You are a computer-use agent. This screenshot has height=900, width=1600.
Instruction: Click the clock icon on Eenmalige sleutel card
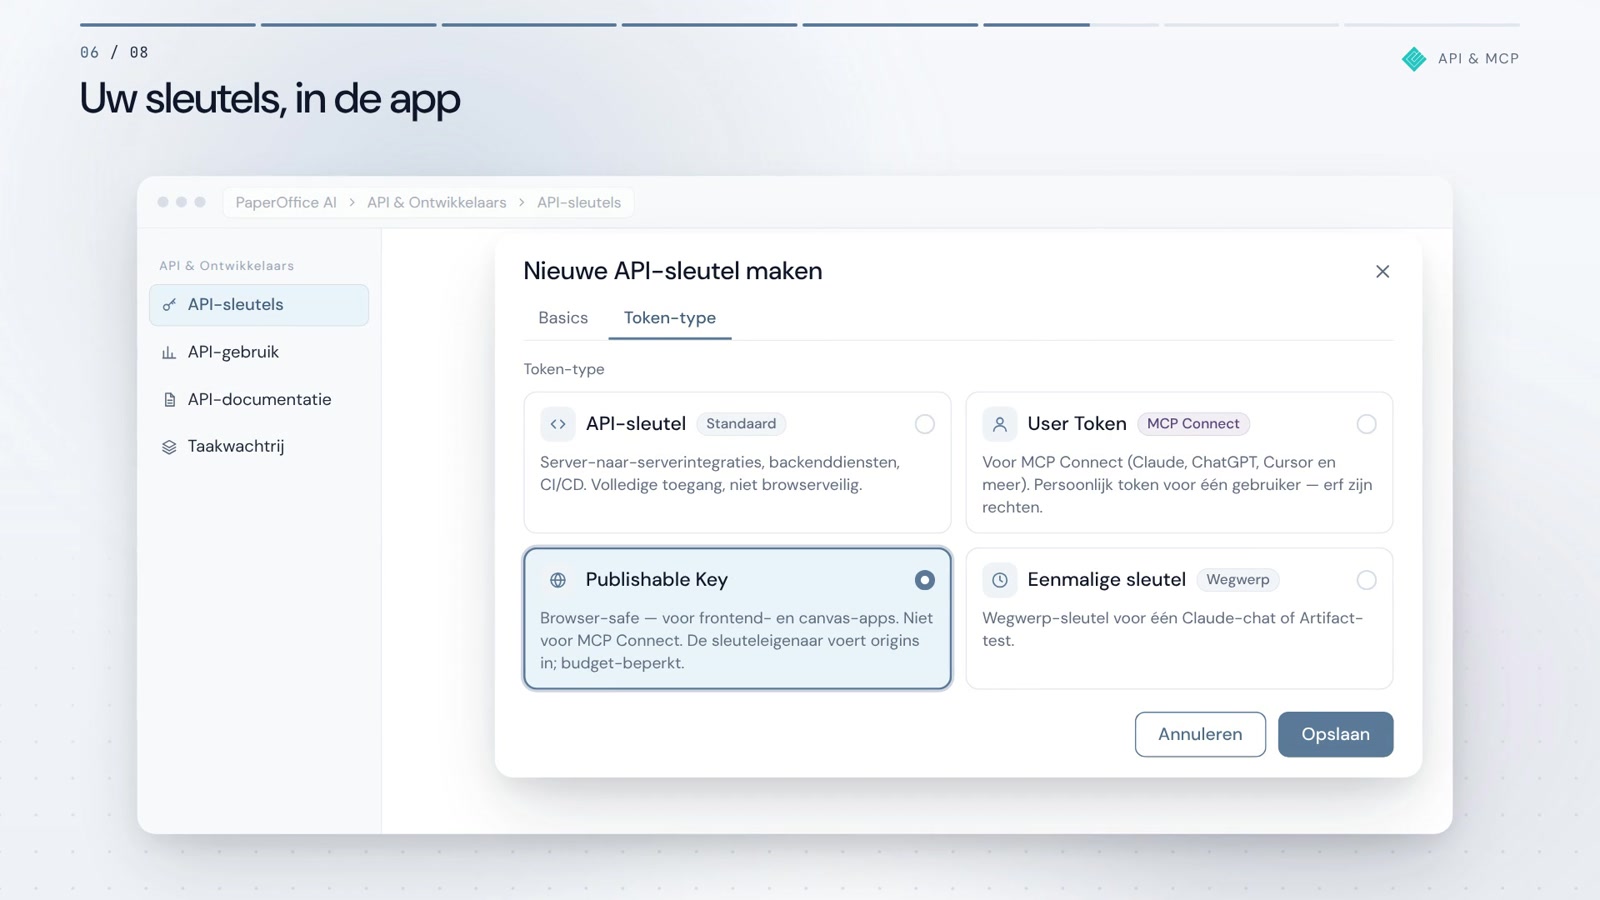pos(999,580)
